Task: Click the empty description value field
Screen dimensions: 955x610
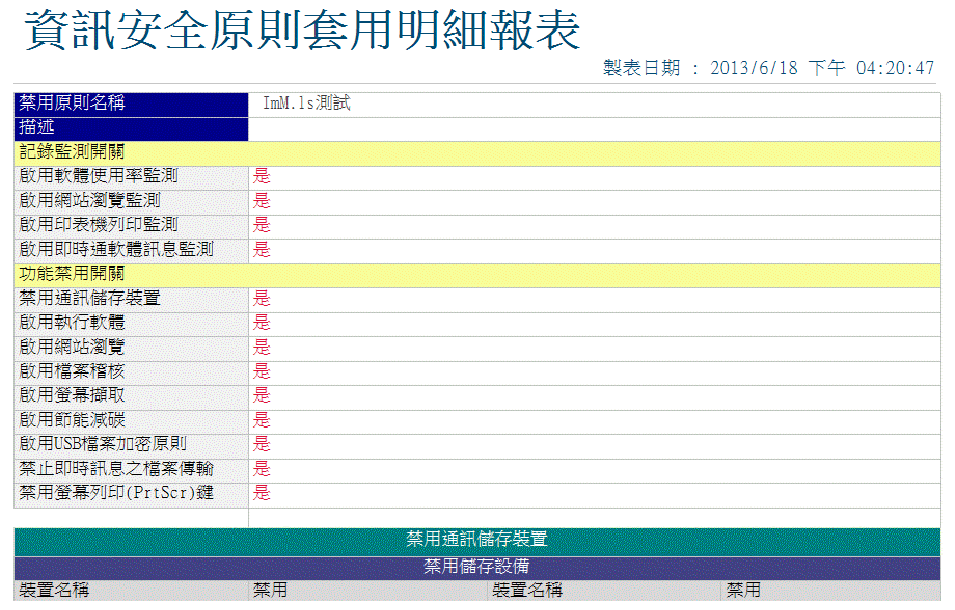Action: (x=594, y=129)
